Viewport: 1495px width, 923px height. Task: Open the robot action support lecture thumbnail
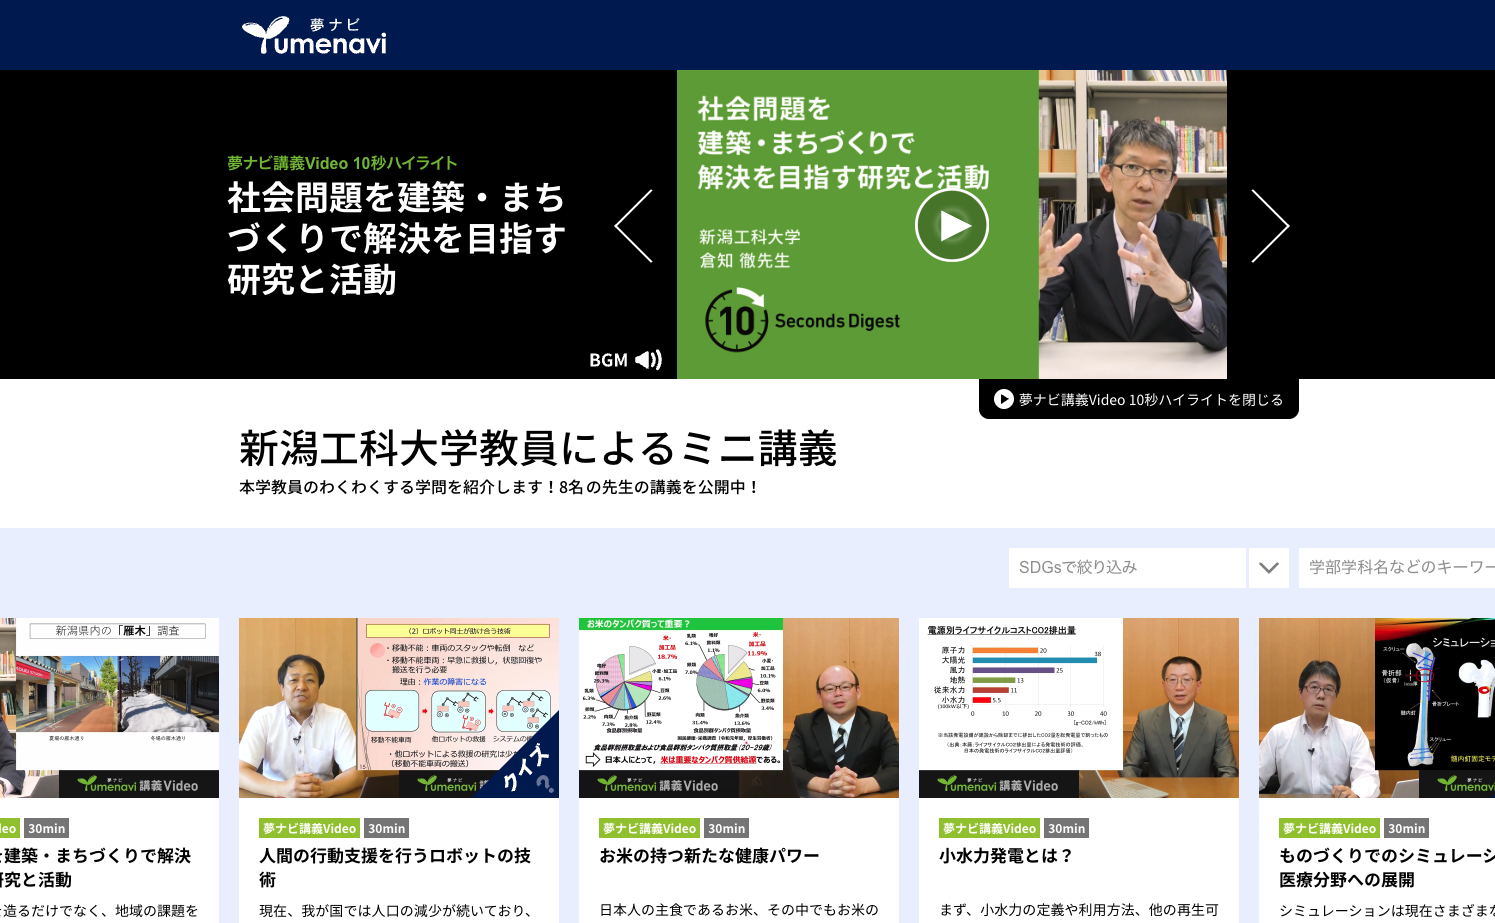tap(398, 707)
